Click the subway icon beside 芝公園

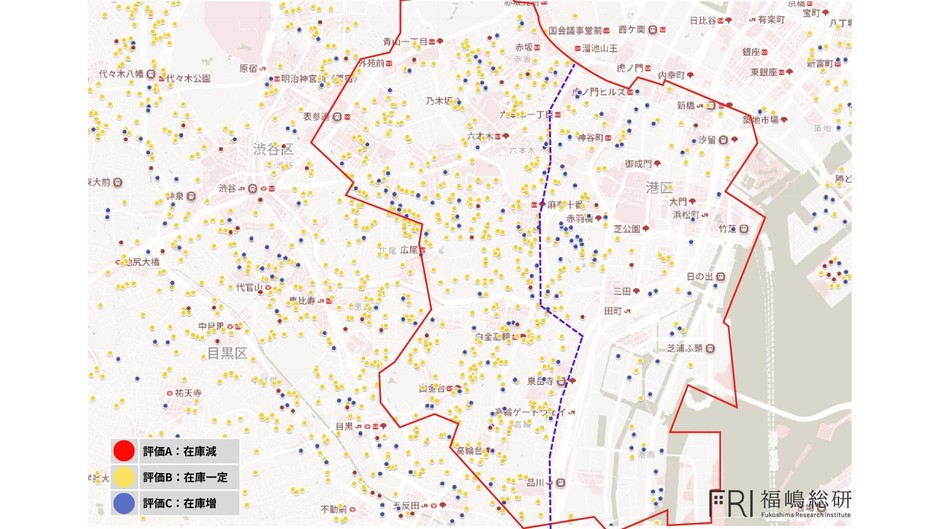pyautogui.click(x=646, y=229)
